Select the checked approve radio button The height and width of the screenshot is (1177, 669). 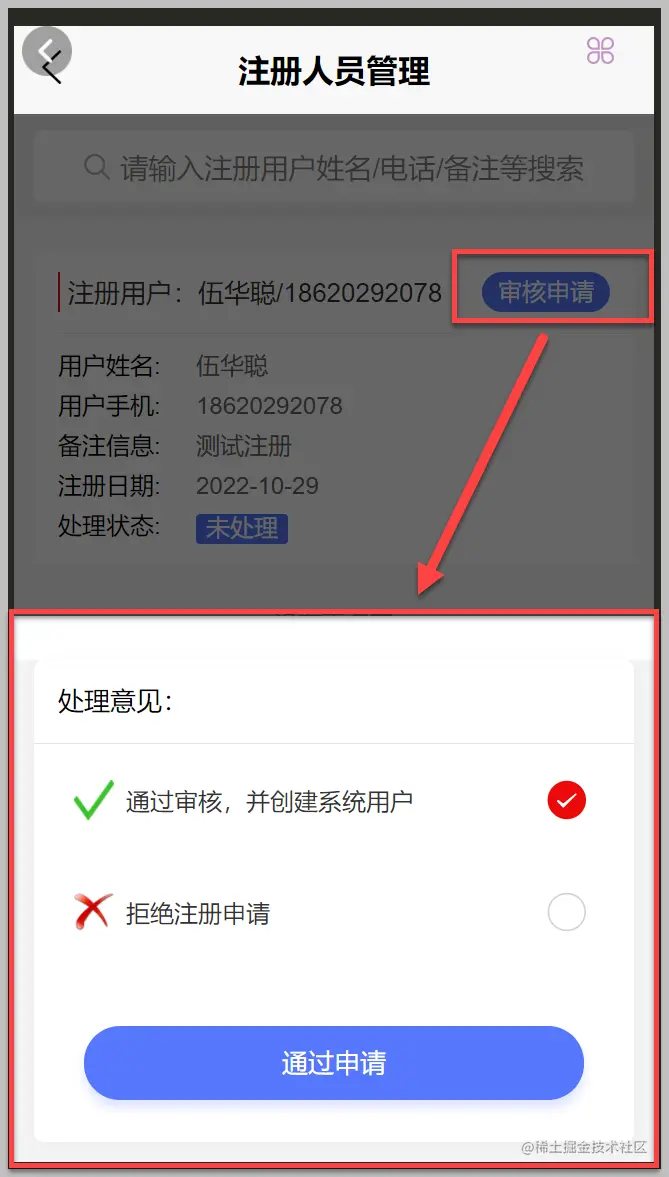pyautogui.click(x=566, y=800)
